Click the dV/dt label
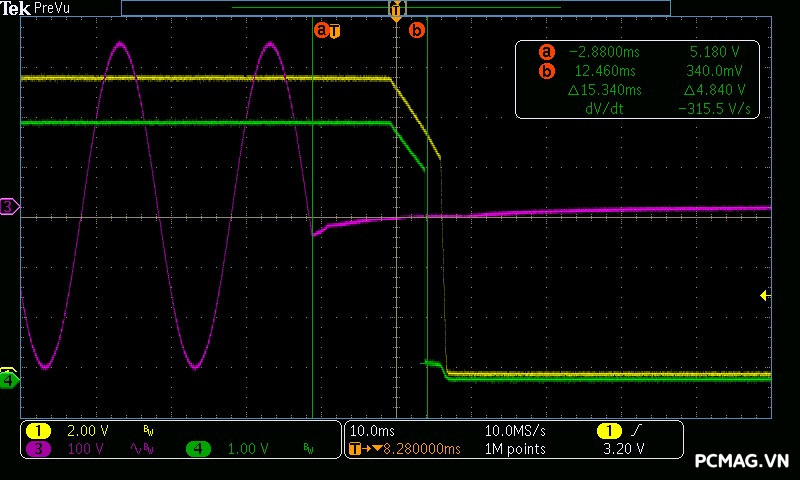The image size is (800, 480). 605,109
